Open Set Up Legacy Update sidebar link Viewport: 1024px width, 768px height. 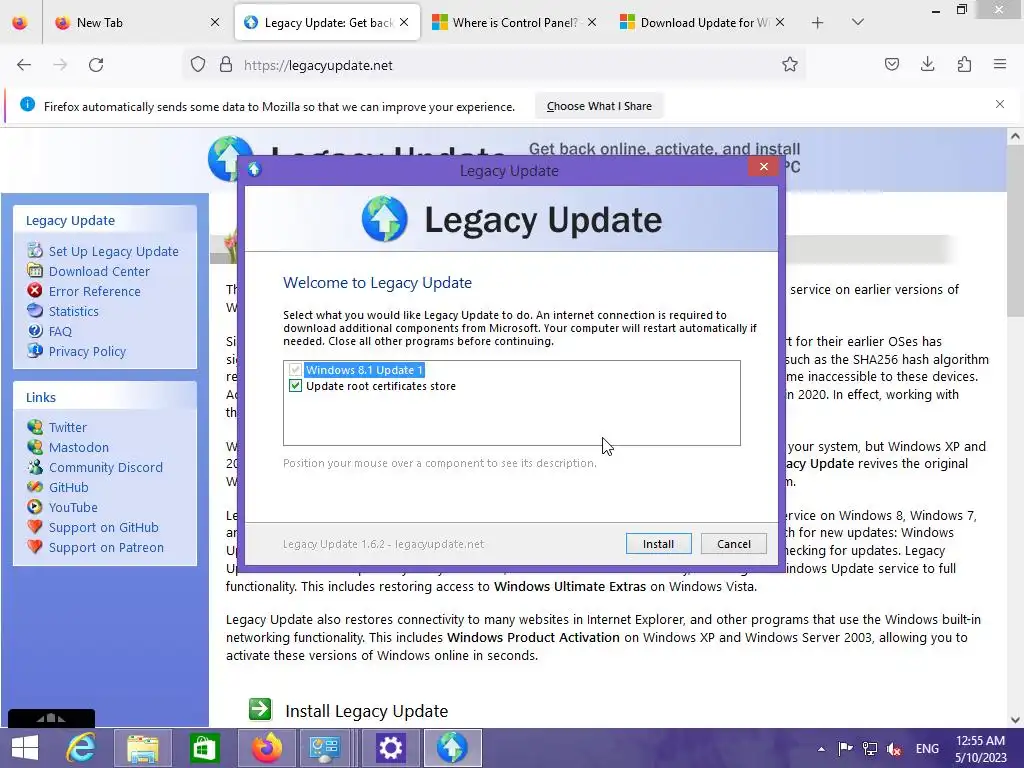coord(113,251)
